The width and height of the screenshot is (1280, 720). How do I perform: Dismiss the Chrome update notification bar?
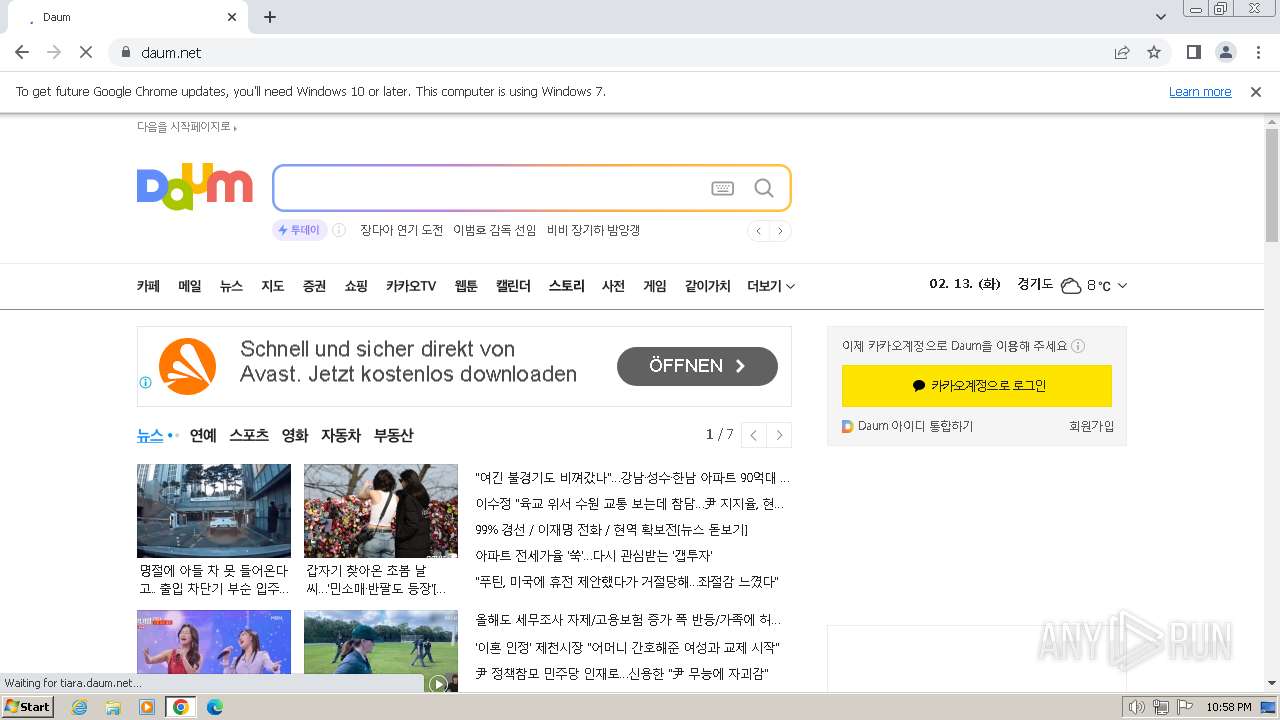(1256, 92)
